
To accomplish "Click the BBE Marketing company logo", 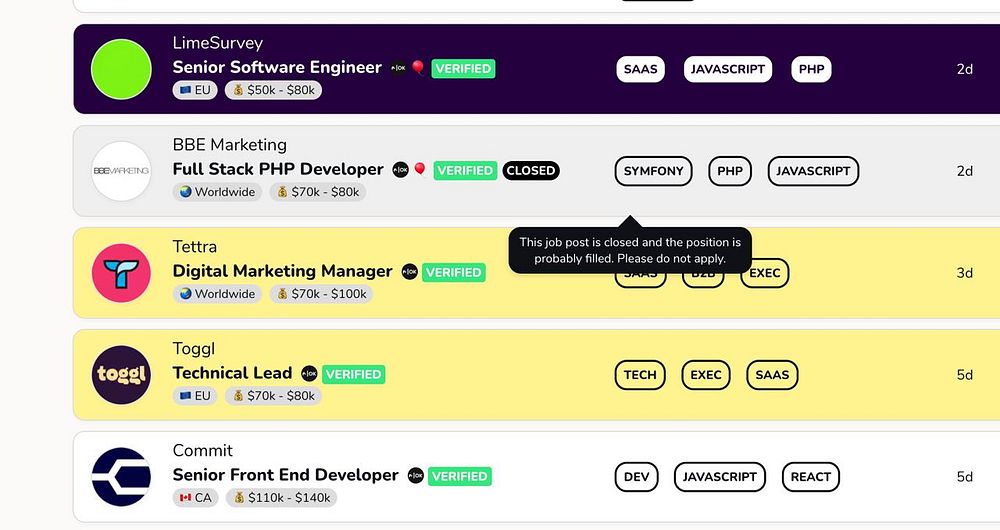I will [121, 171].
